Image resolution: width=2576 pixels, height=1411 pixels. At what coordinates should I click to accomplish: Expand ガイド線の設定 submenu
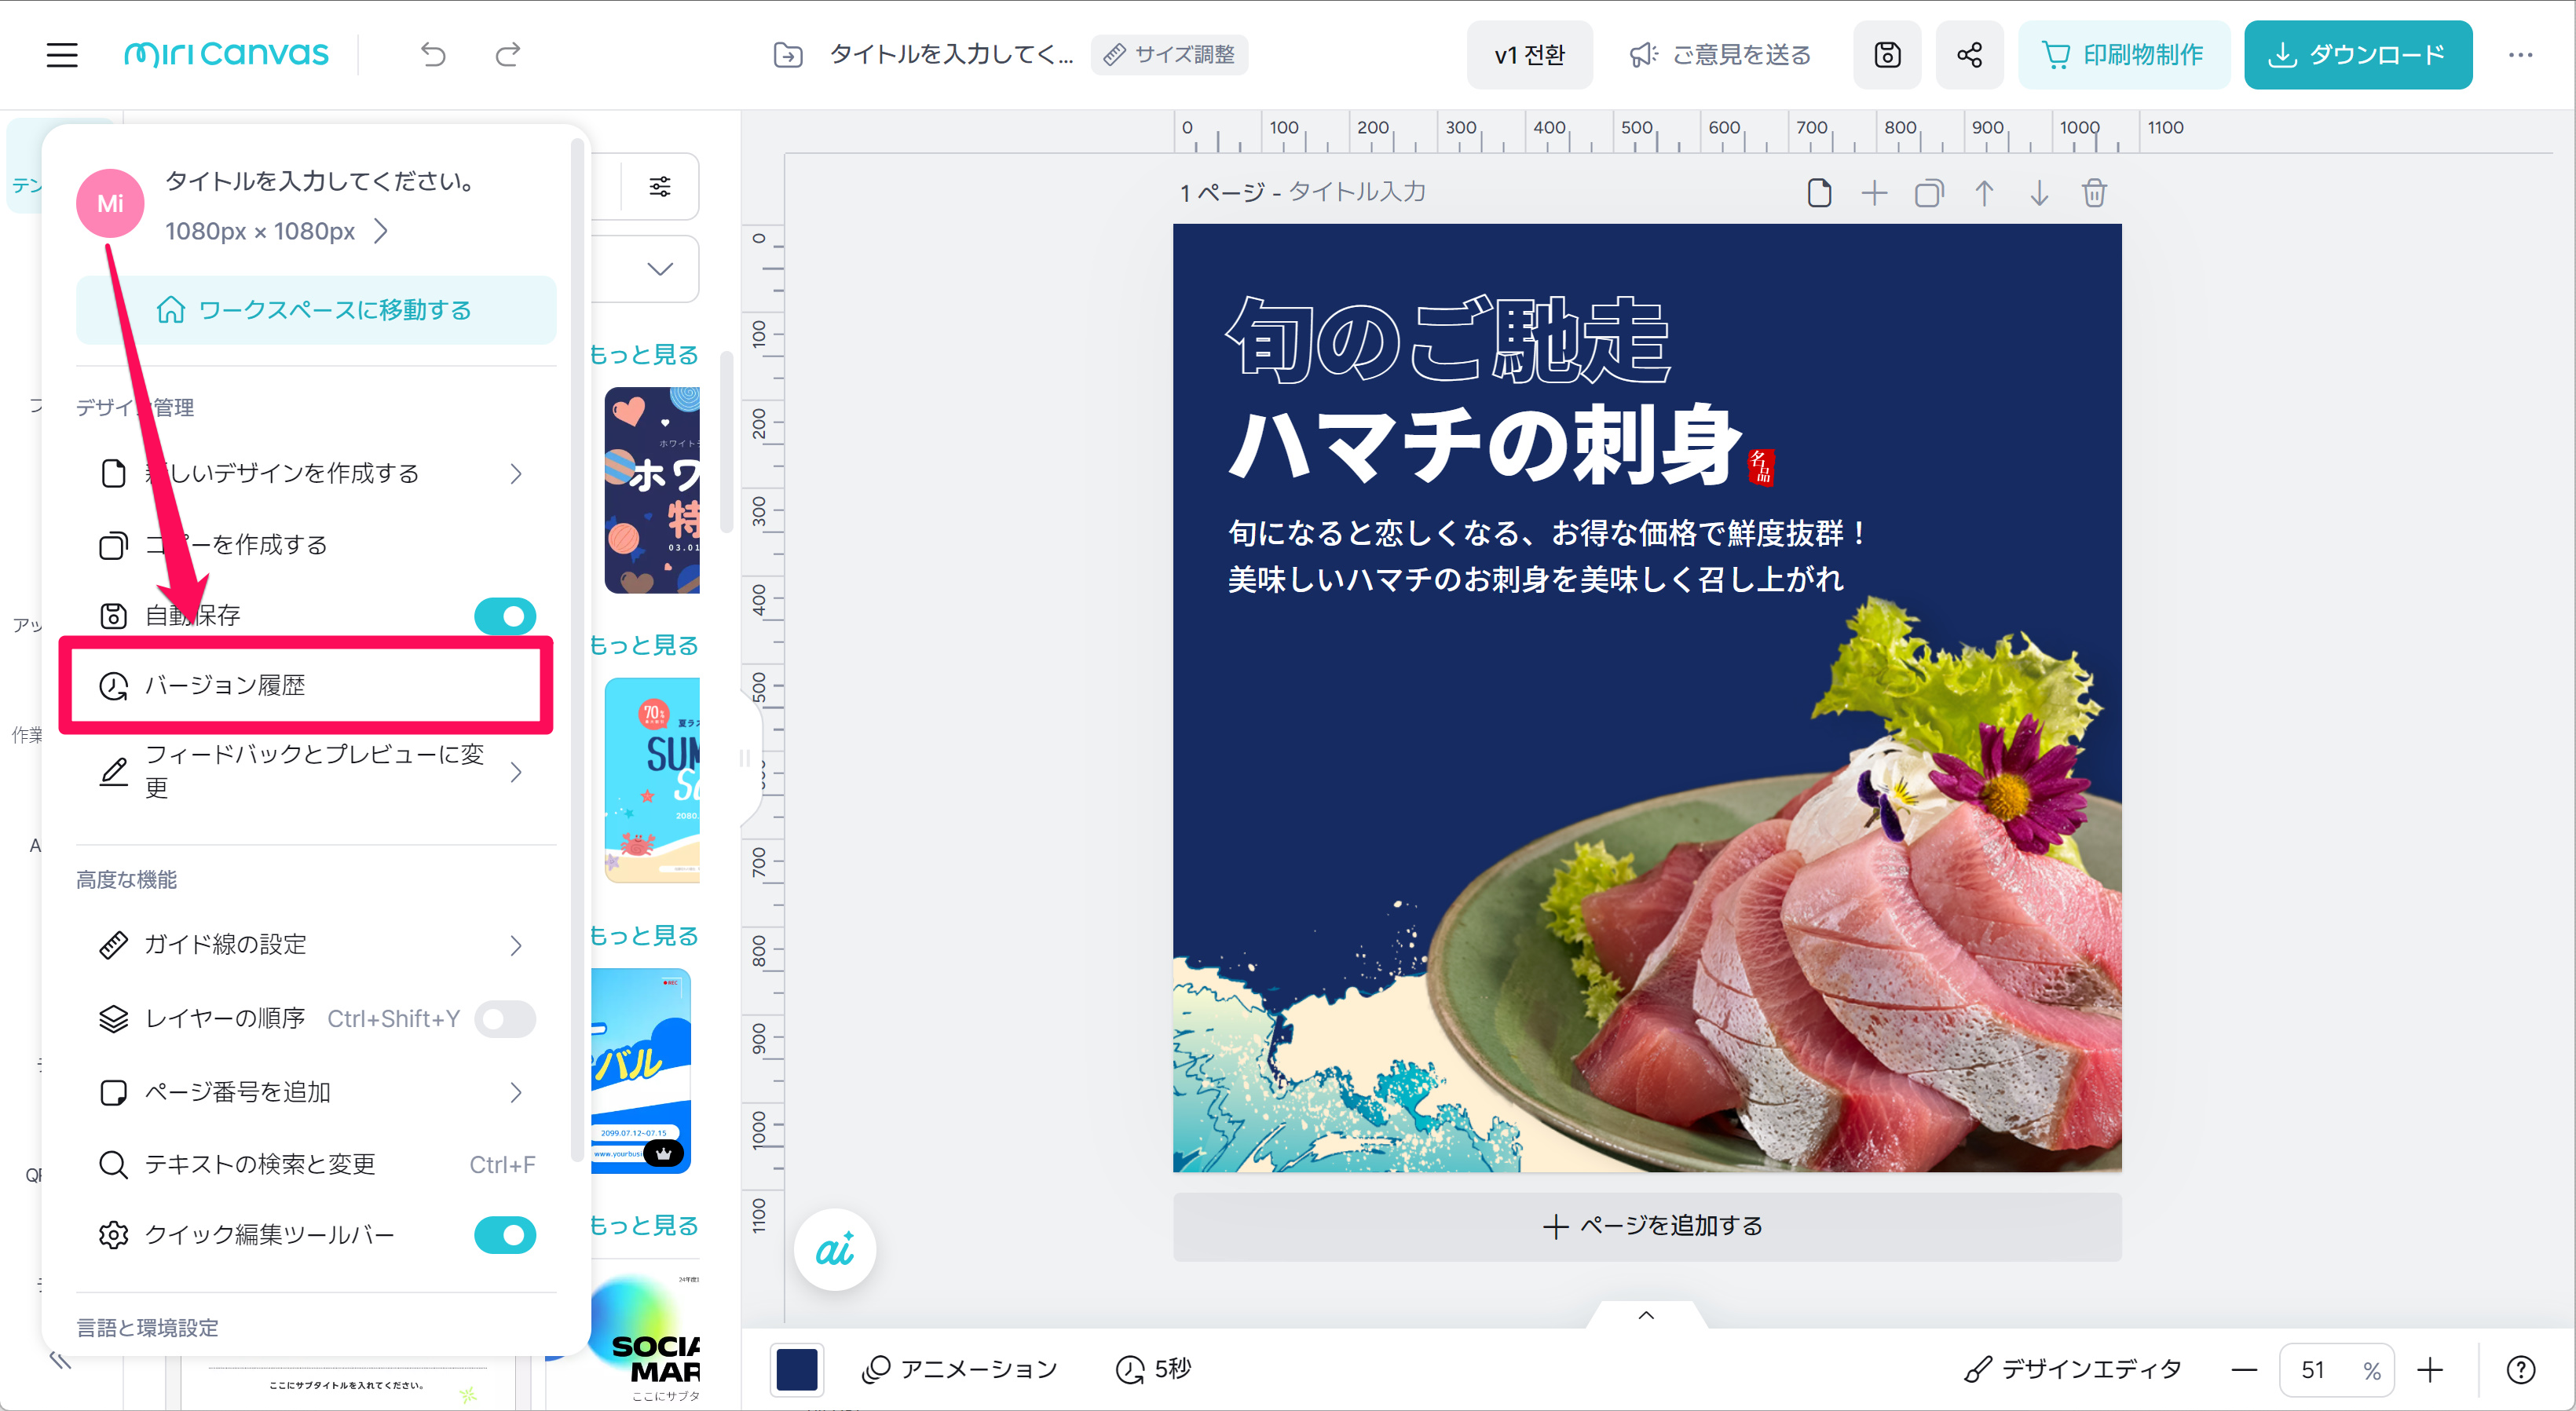click(515, 945)
